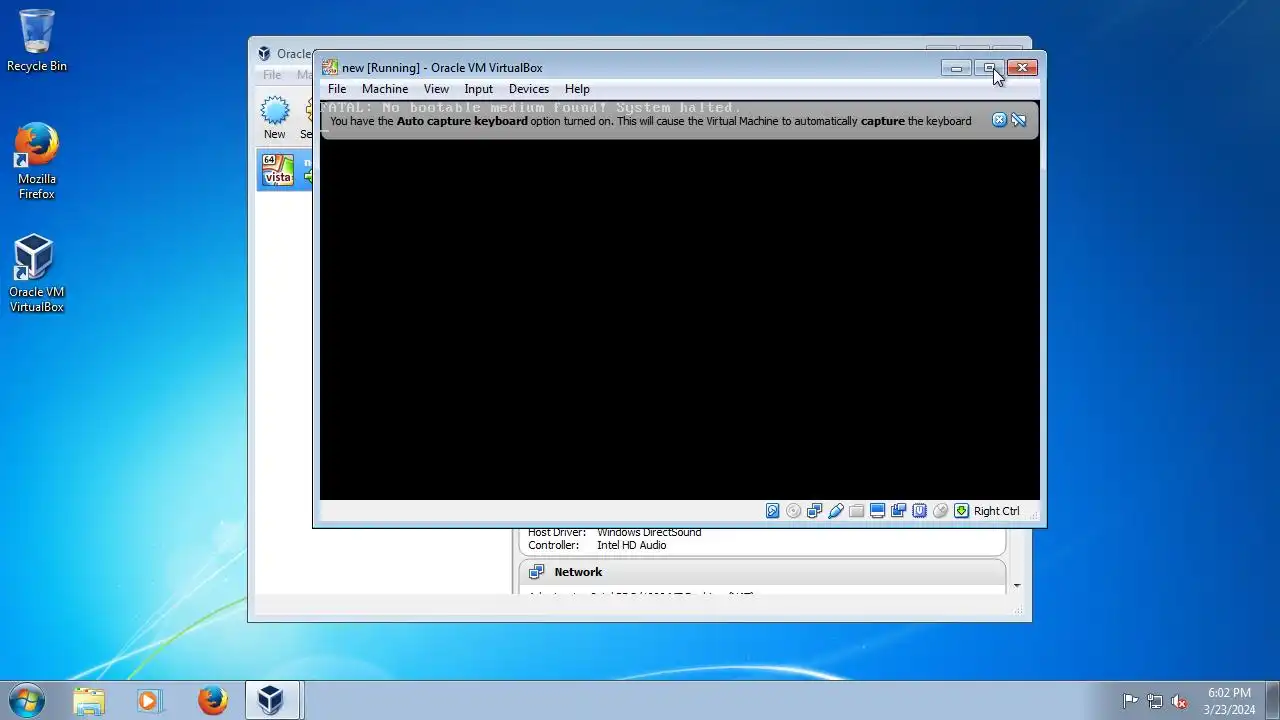Image resolution: width=1280 pixels, height=720 pixels.
Task: Select the Oracle VM VirtualBox desktop shortcut
Action: tap(37, 274)
